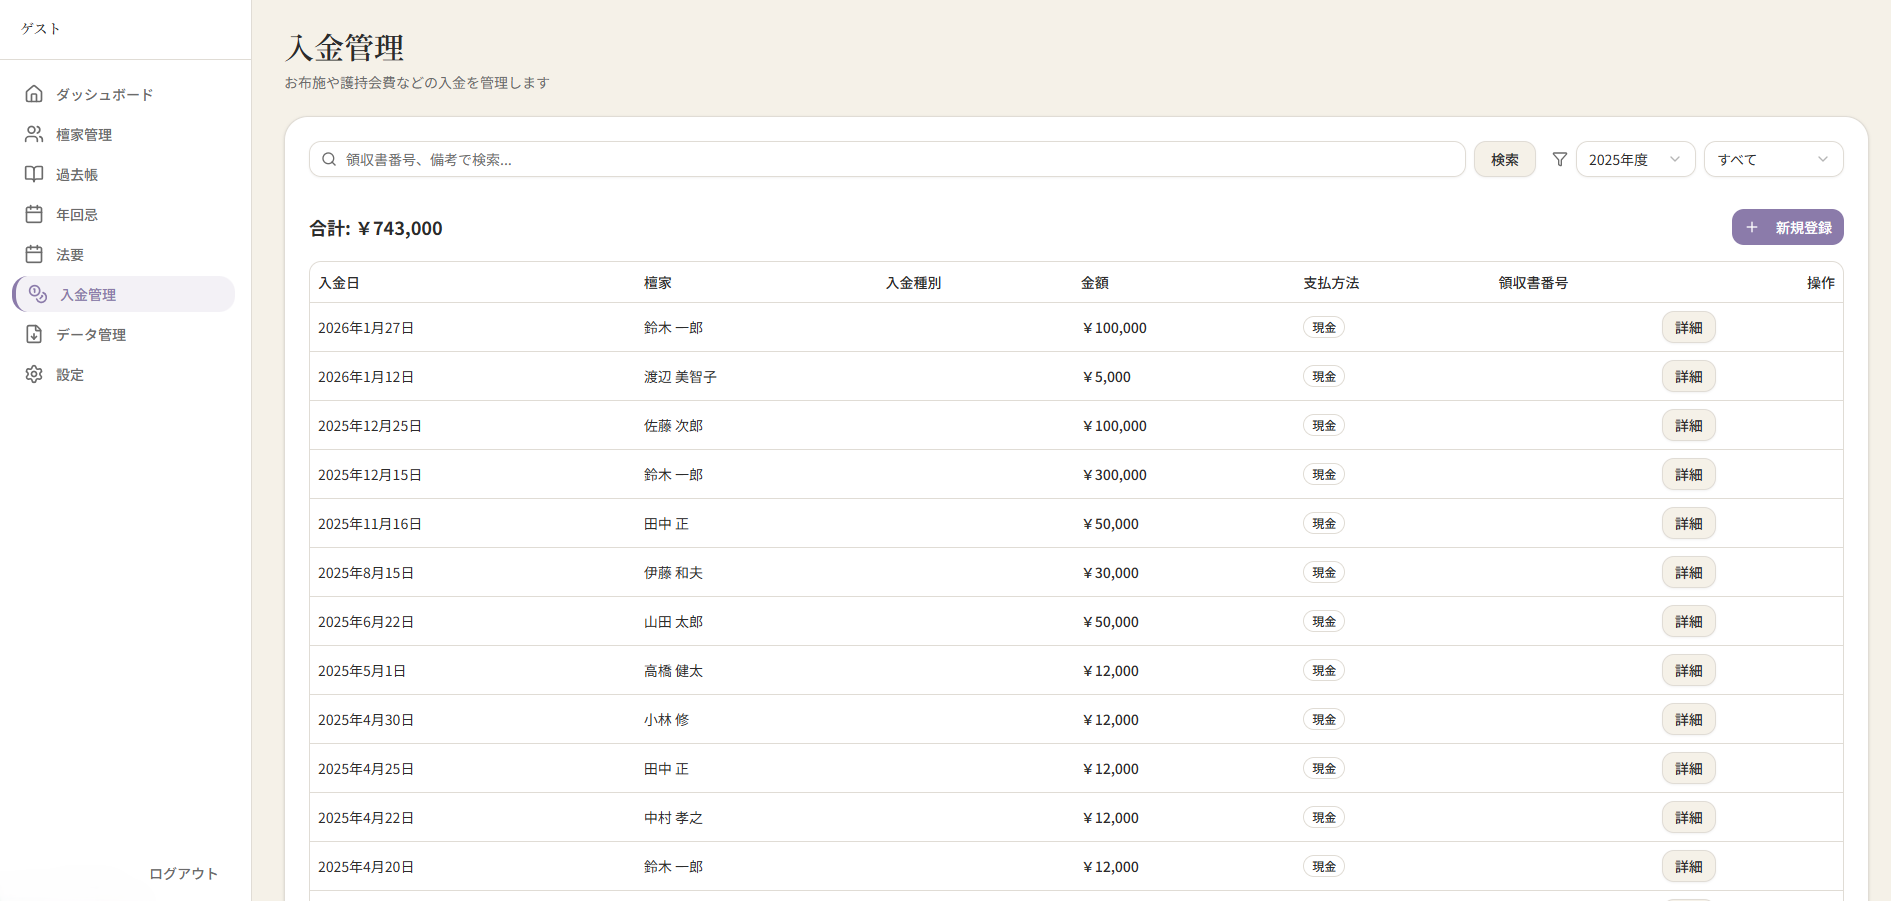This screenshot has height=901, width=1891.
Task: Click the 法要 calendar icon
Action: point(34,254)
